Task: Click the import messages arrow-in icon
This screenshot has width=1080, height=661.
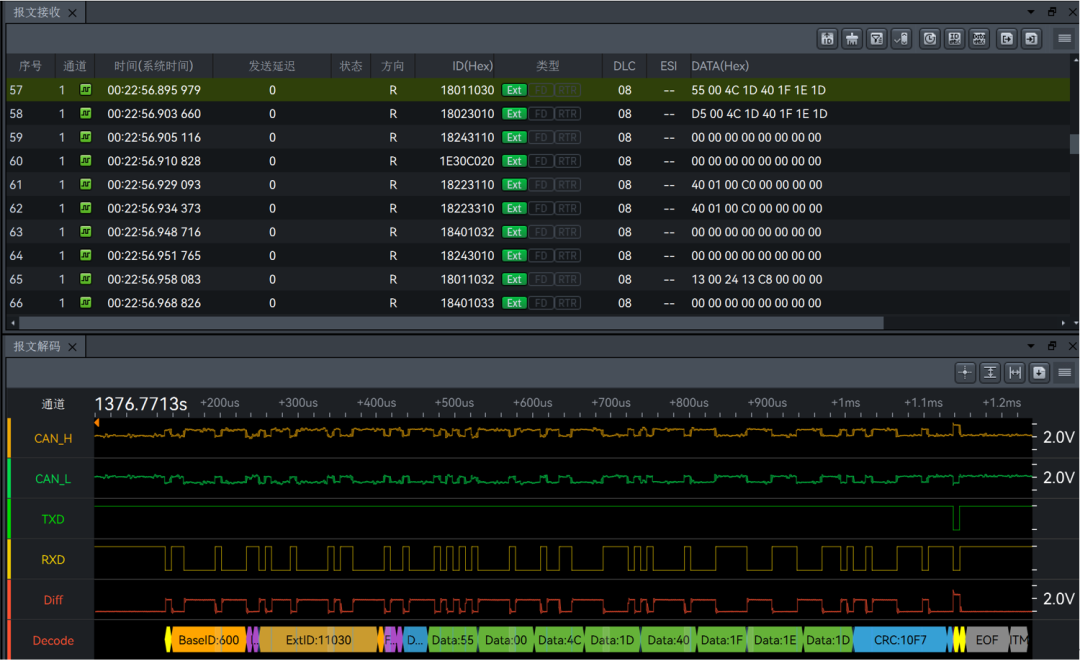Action: coord(1032,39)
